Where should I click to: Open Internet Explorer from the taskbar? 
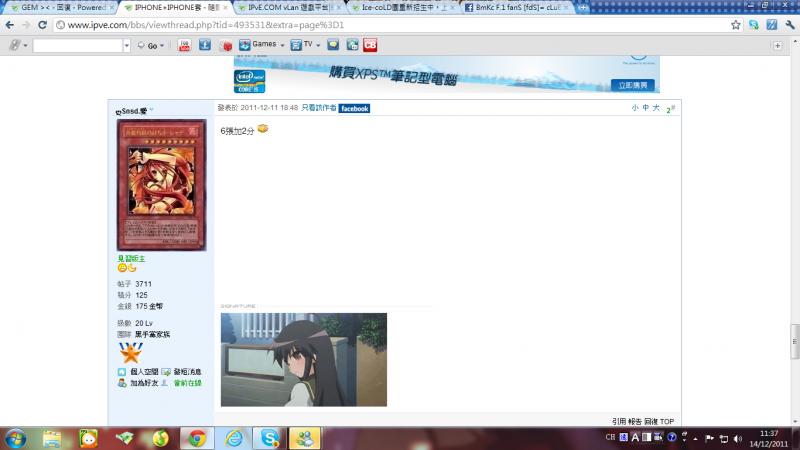click(234, 438)
